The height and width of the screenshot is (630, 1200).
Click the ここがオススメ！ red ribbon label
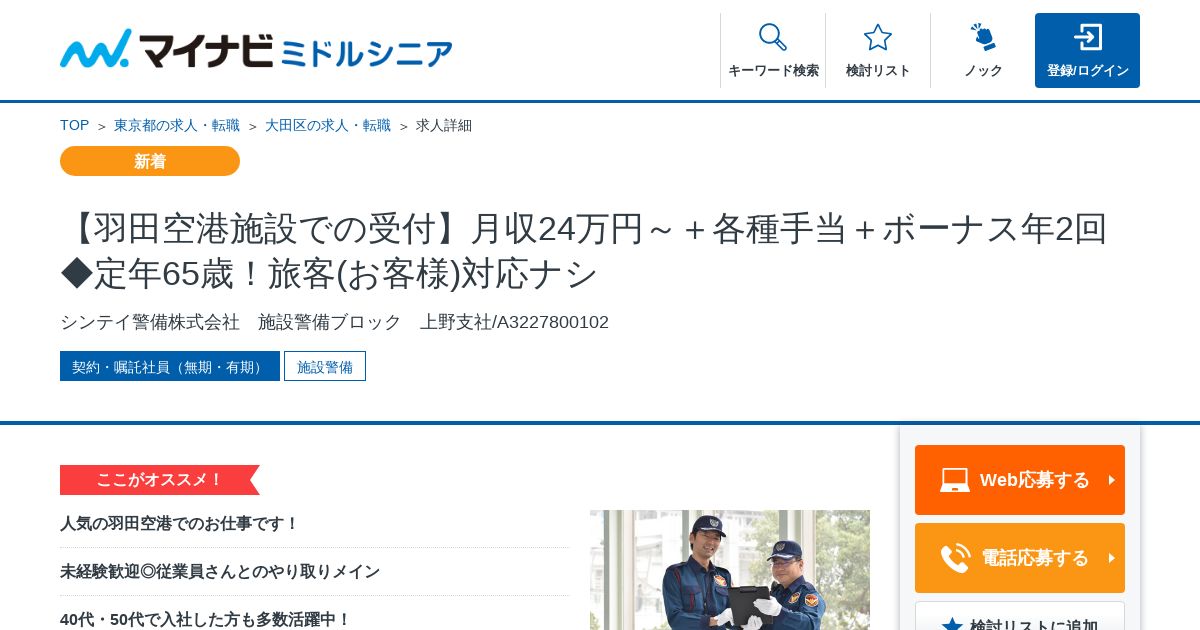click(x=160, y=480)
